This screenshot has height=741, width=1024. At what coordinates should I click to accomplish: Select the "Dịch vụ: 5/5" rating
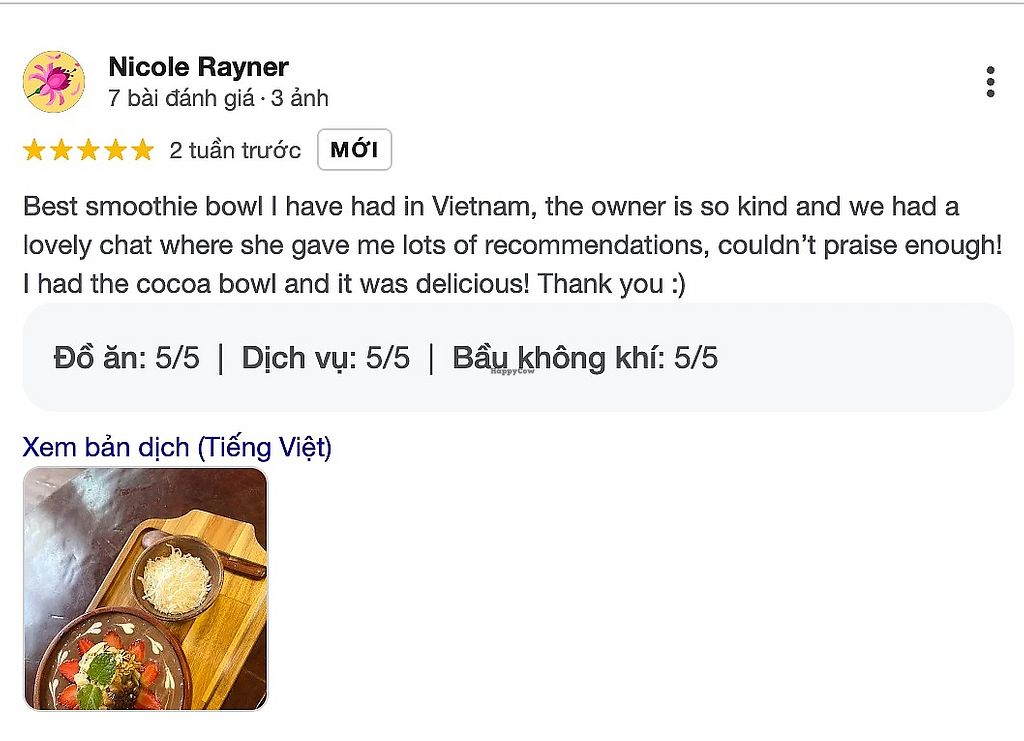tap(326, 358)
